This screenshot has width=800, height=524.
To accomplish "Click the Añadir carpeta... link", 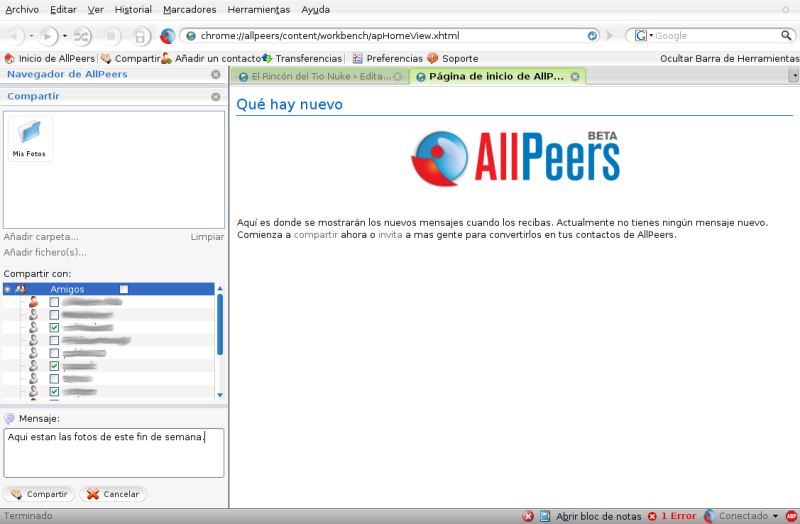I will [x=41, y=237].
